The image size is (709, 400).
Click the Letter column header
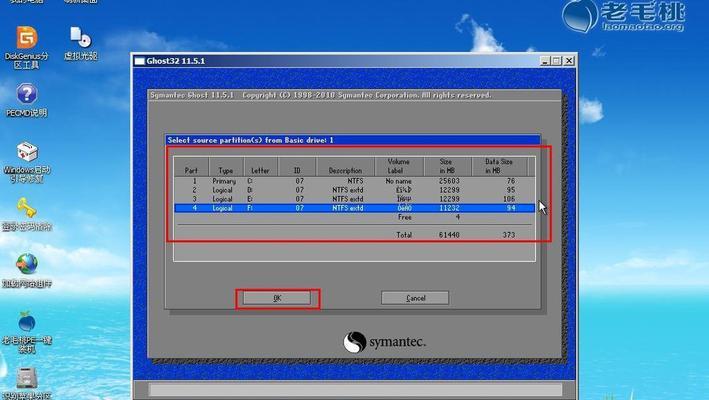pos(261,166)
